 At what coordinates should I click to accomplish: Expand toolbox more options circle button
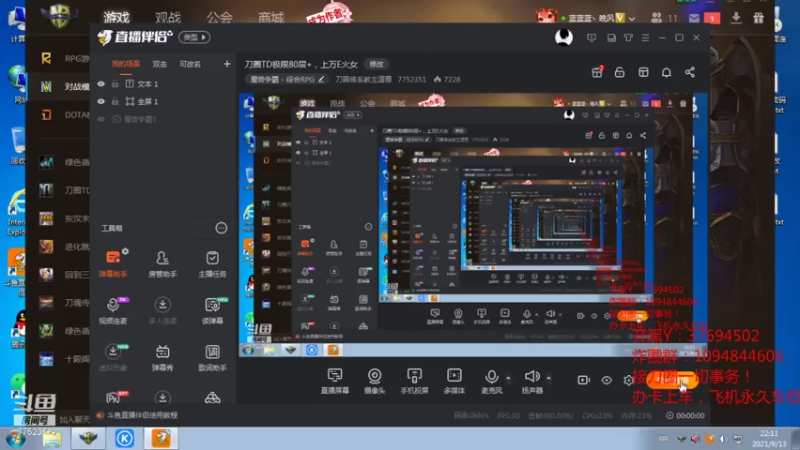221,228
